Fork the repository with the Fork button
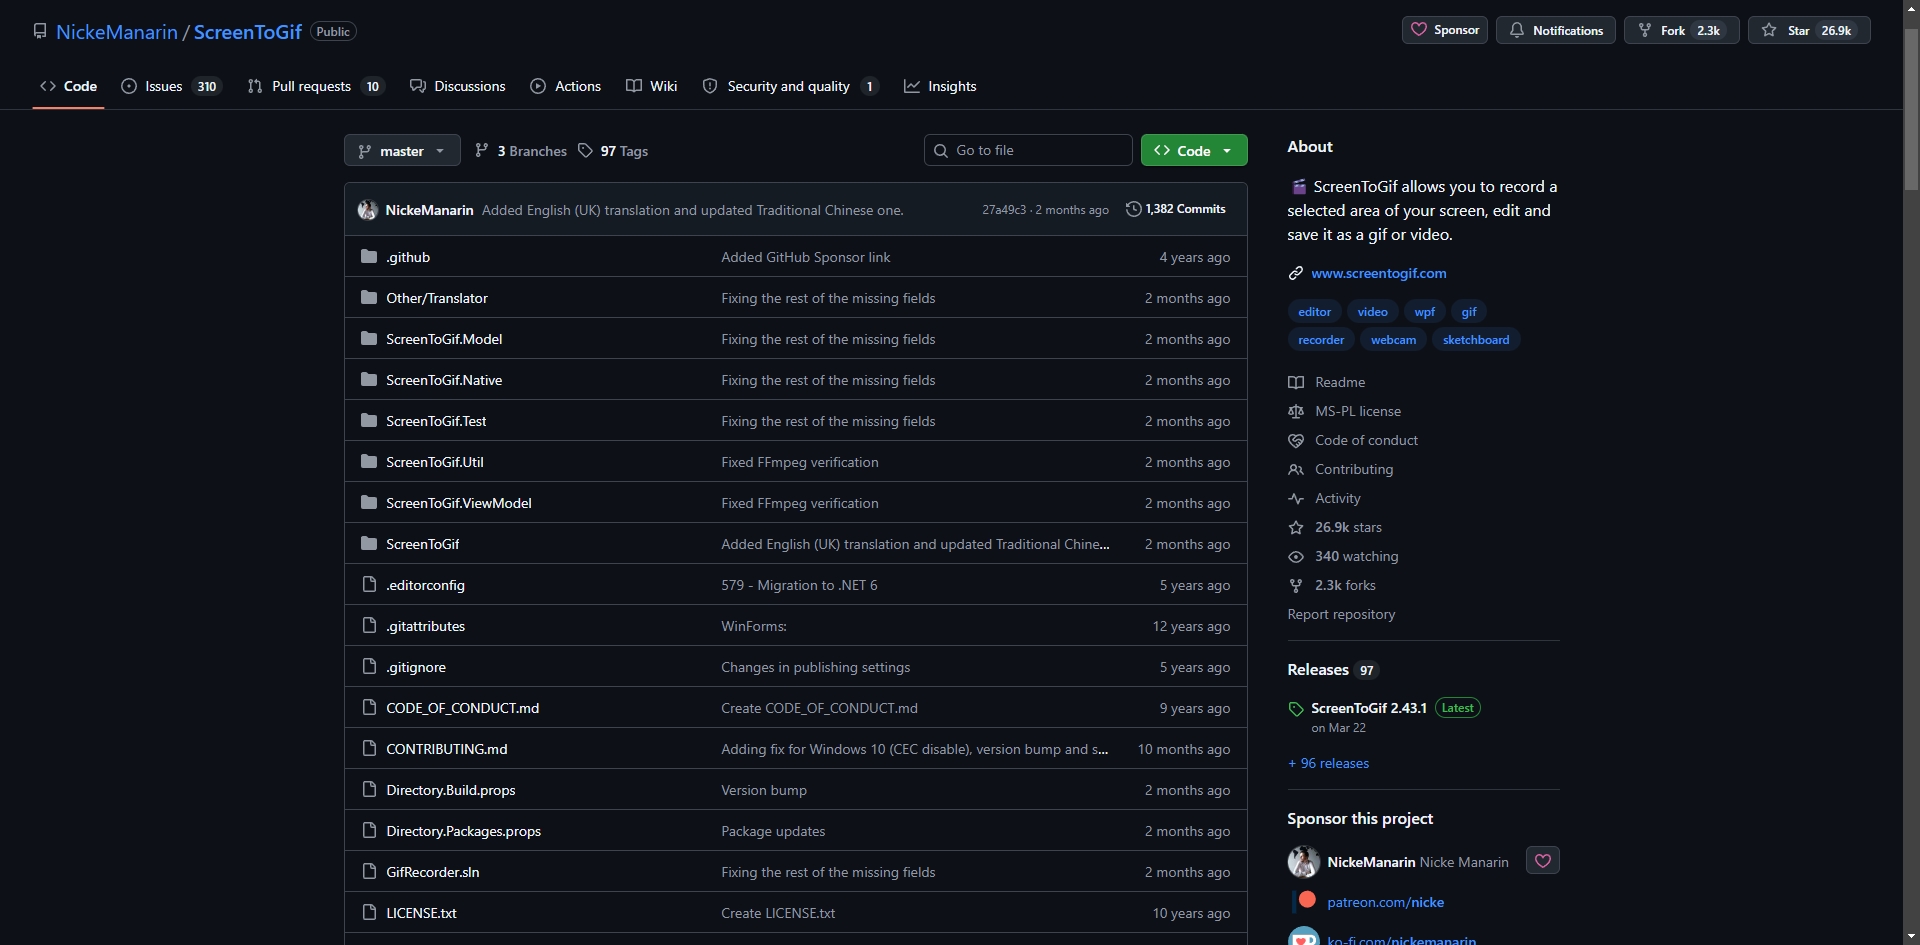 1682,30
